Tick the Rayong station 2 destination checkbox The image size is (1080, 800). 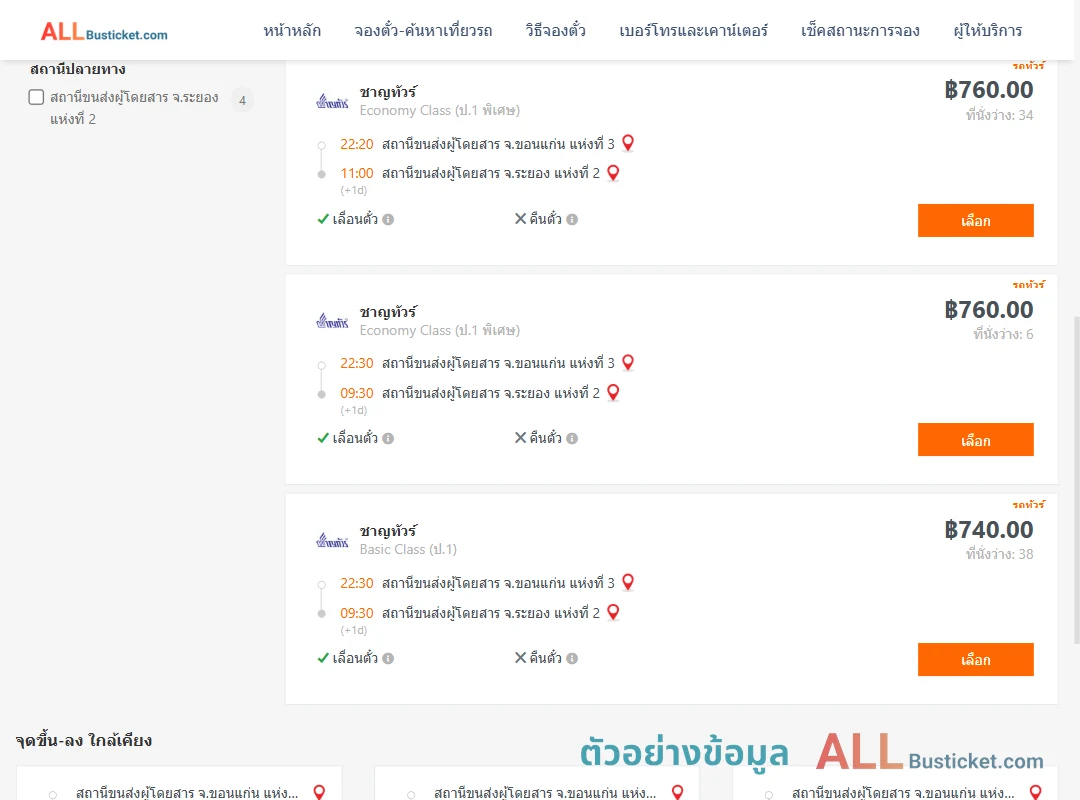[37, 97]
